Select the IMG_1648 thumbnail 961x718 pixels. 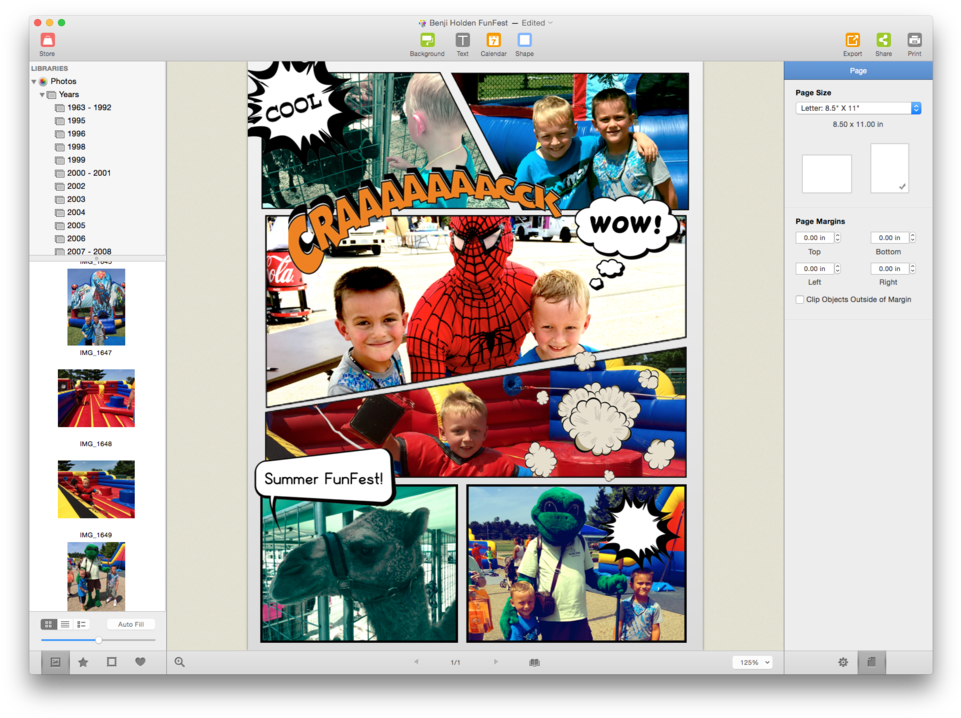pos(96,398)
